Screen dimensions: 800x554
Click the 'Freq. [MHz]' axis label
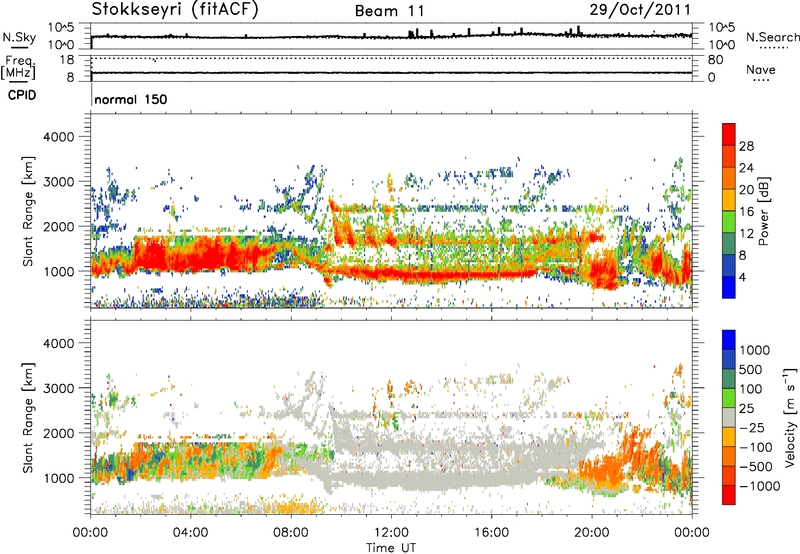[18, 68]
